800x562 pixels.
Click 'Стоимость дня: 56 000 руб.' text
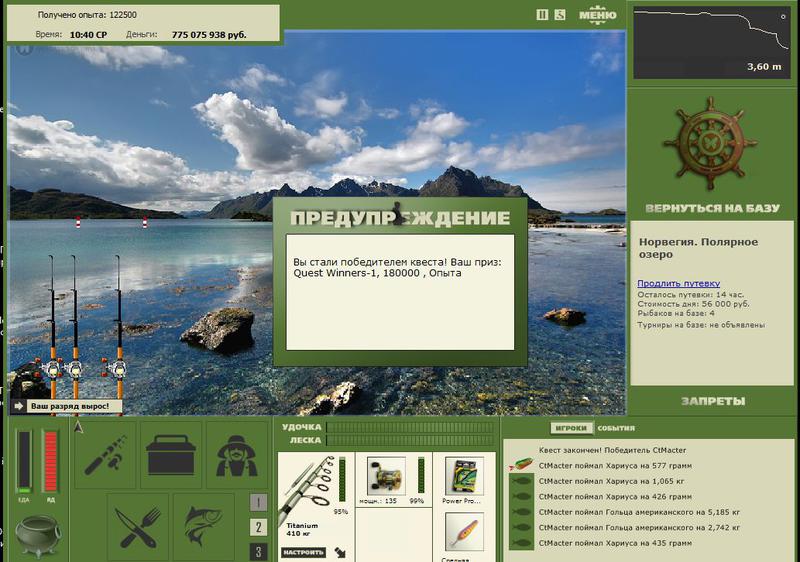(693, 304)
